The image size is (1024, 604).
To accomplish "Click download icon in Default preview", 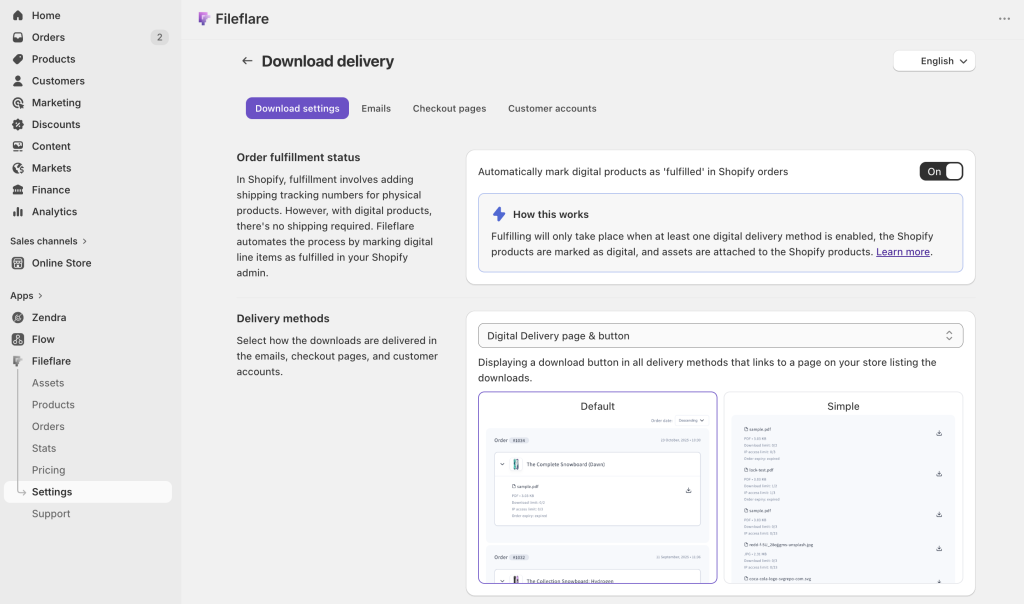I will (x=688, y=490).
